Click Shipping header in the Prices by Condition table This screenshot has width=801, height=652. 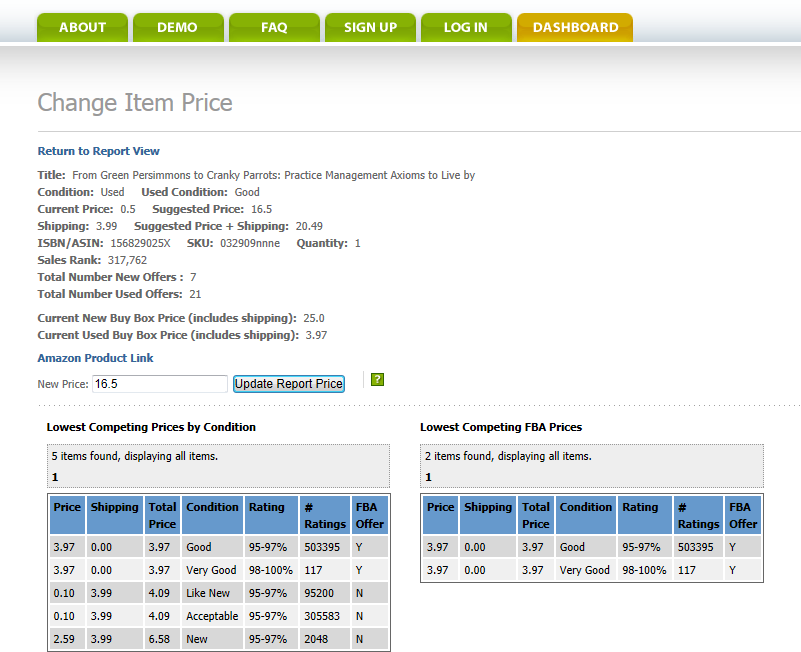114,507
